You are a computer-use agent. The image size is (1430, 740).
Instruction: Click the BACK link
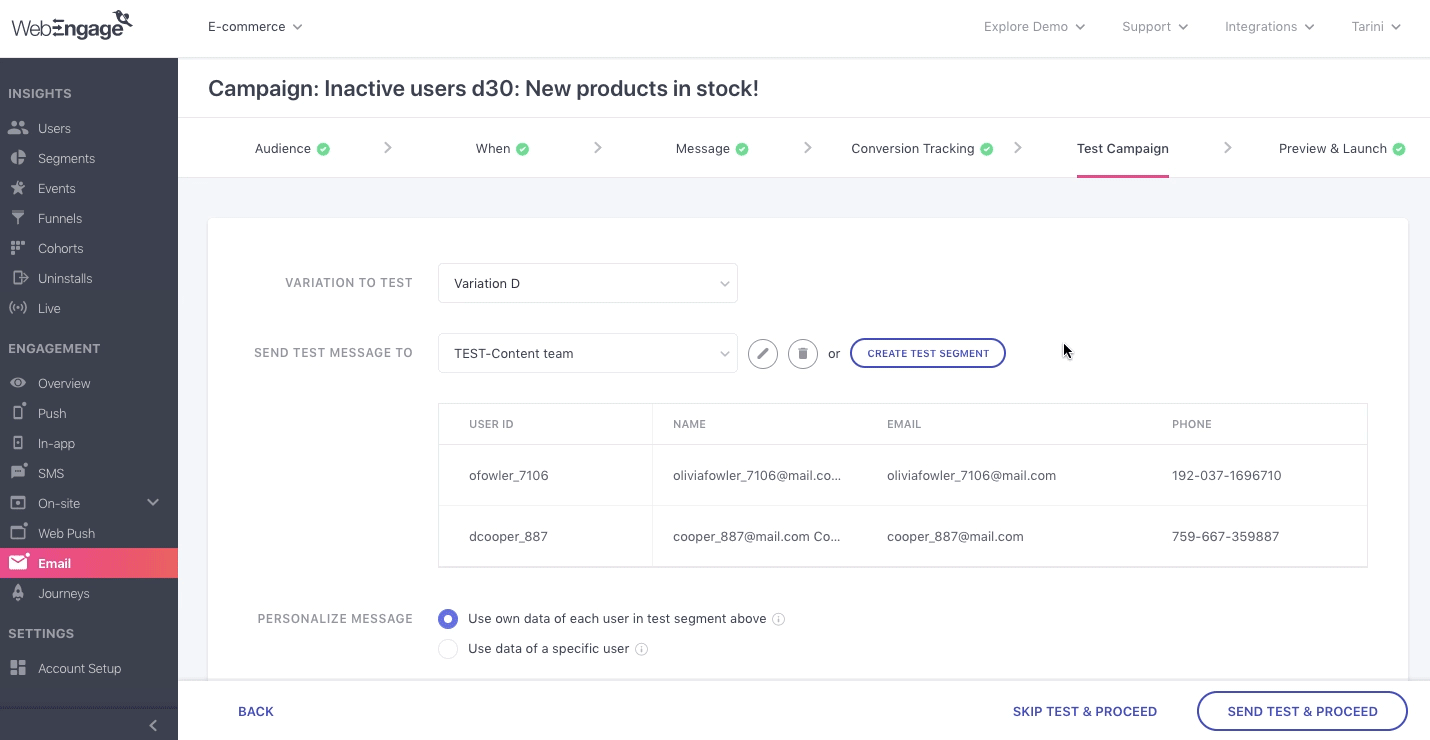pyautogui.click(x=256, y=712)
